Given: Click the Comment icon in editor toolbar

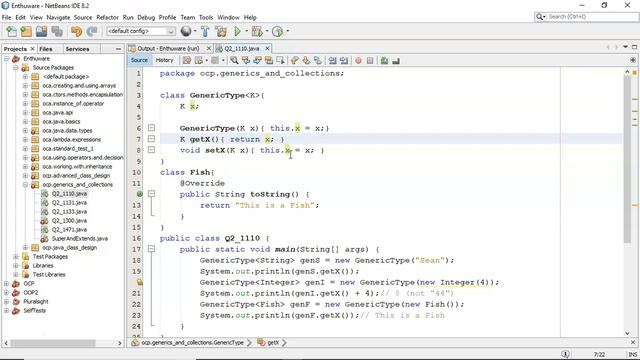Looking at the screenshot, I should click(384, 60).
